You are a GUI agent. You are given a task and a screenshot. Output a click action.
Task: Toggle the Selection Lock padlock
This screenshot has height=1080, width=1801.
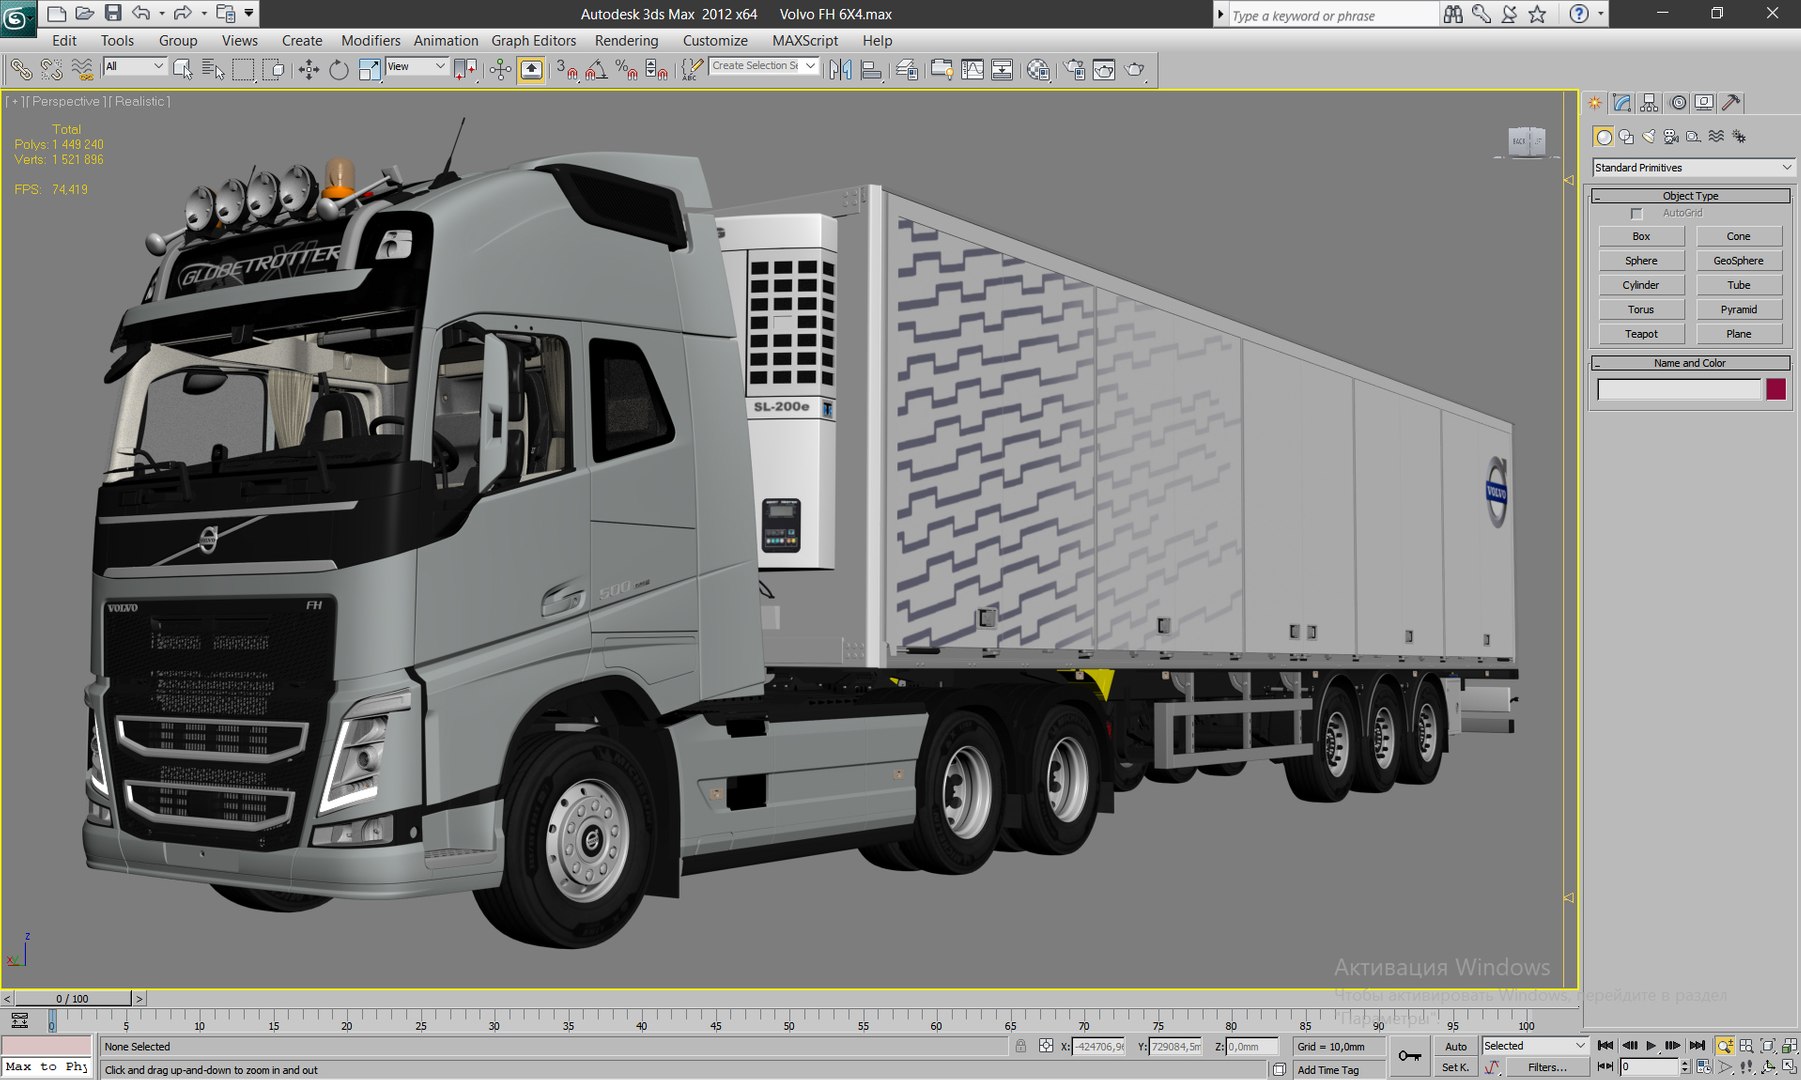click(x=1020, y=1046)
